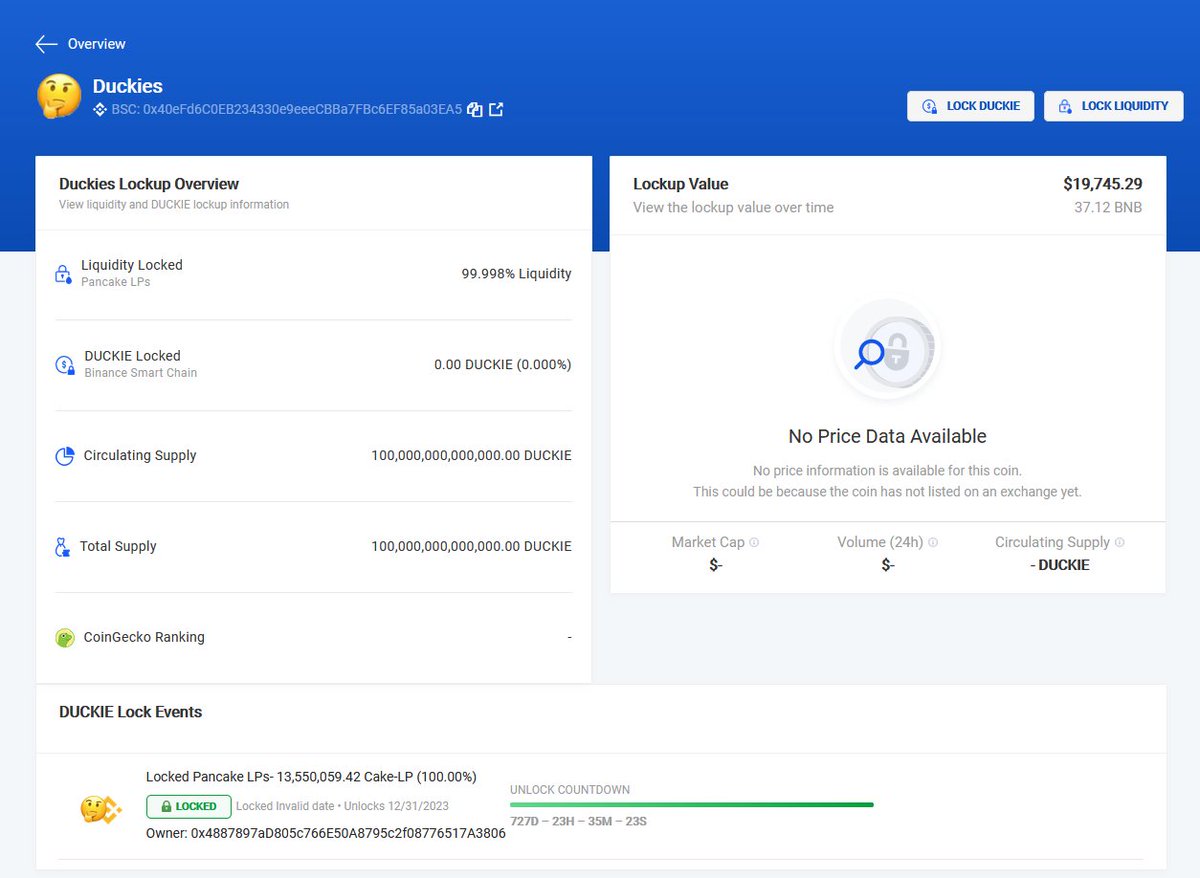Click the CoinGecko Ranking label

point(144,637)
